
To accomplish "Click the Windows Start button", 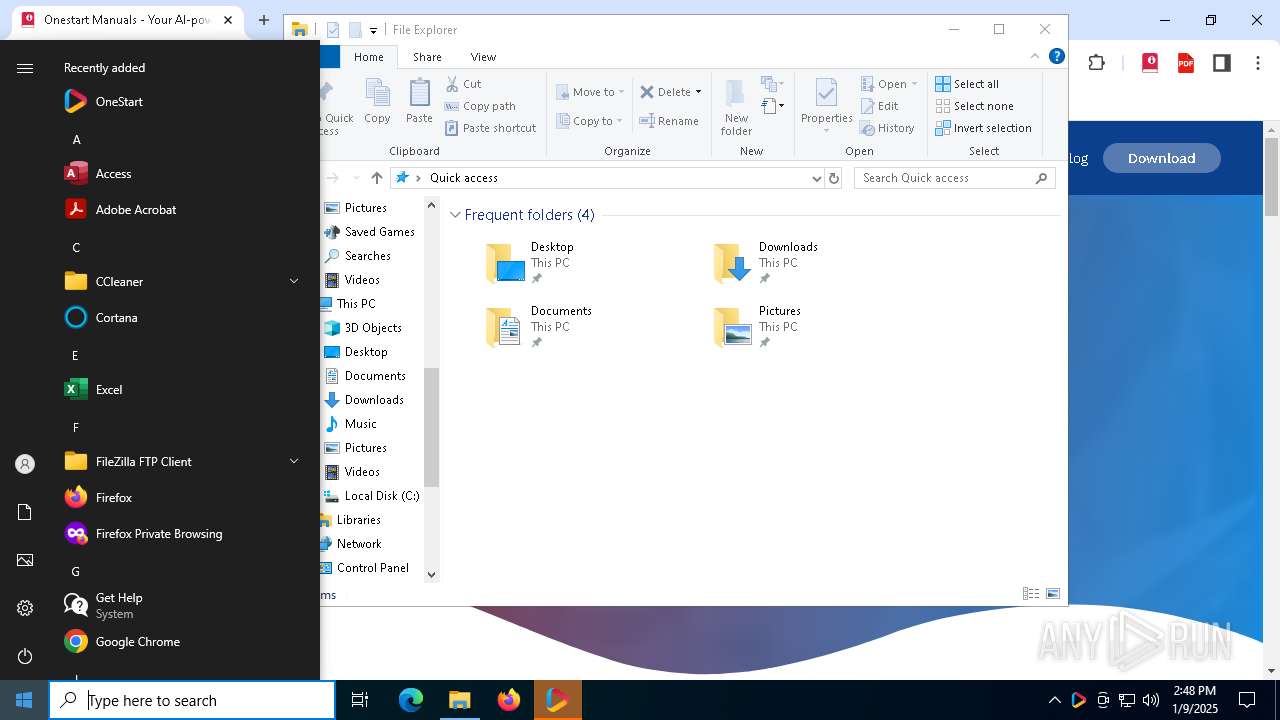I will (x=24, y=700).
